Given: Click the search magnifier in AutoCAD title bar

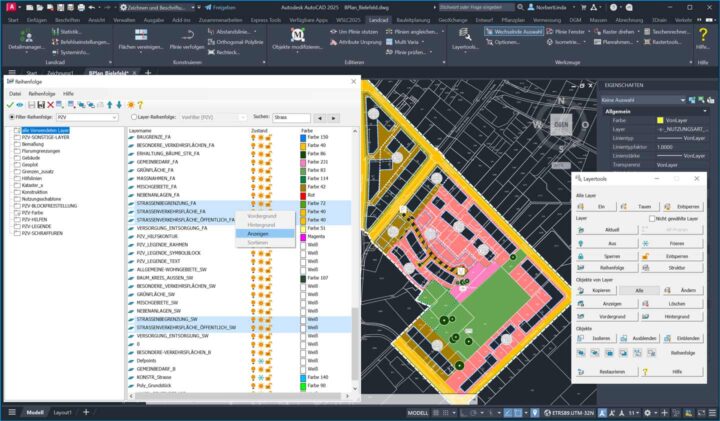Looking at the screenshot, I should 520,7.
